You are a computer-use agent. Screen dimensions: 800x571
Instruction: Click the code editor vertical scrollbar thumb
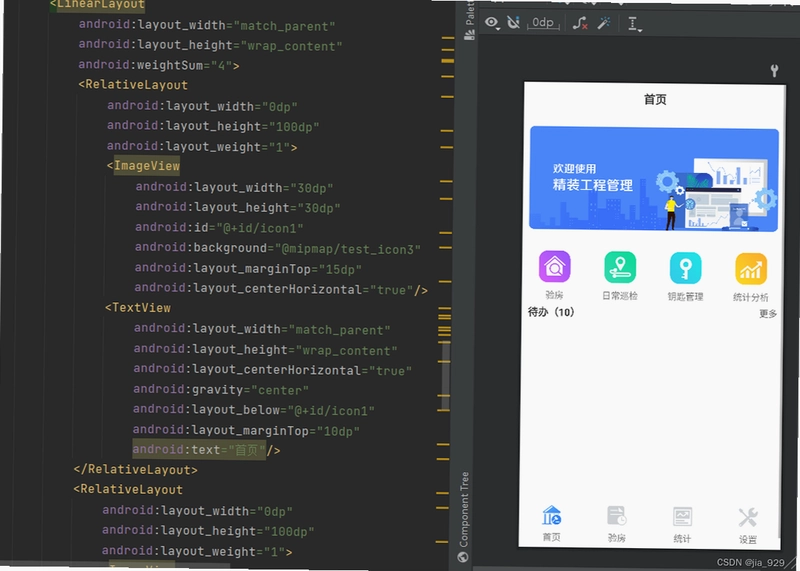click(x=445, y=376)
